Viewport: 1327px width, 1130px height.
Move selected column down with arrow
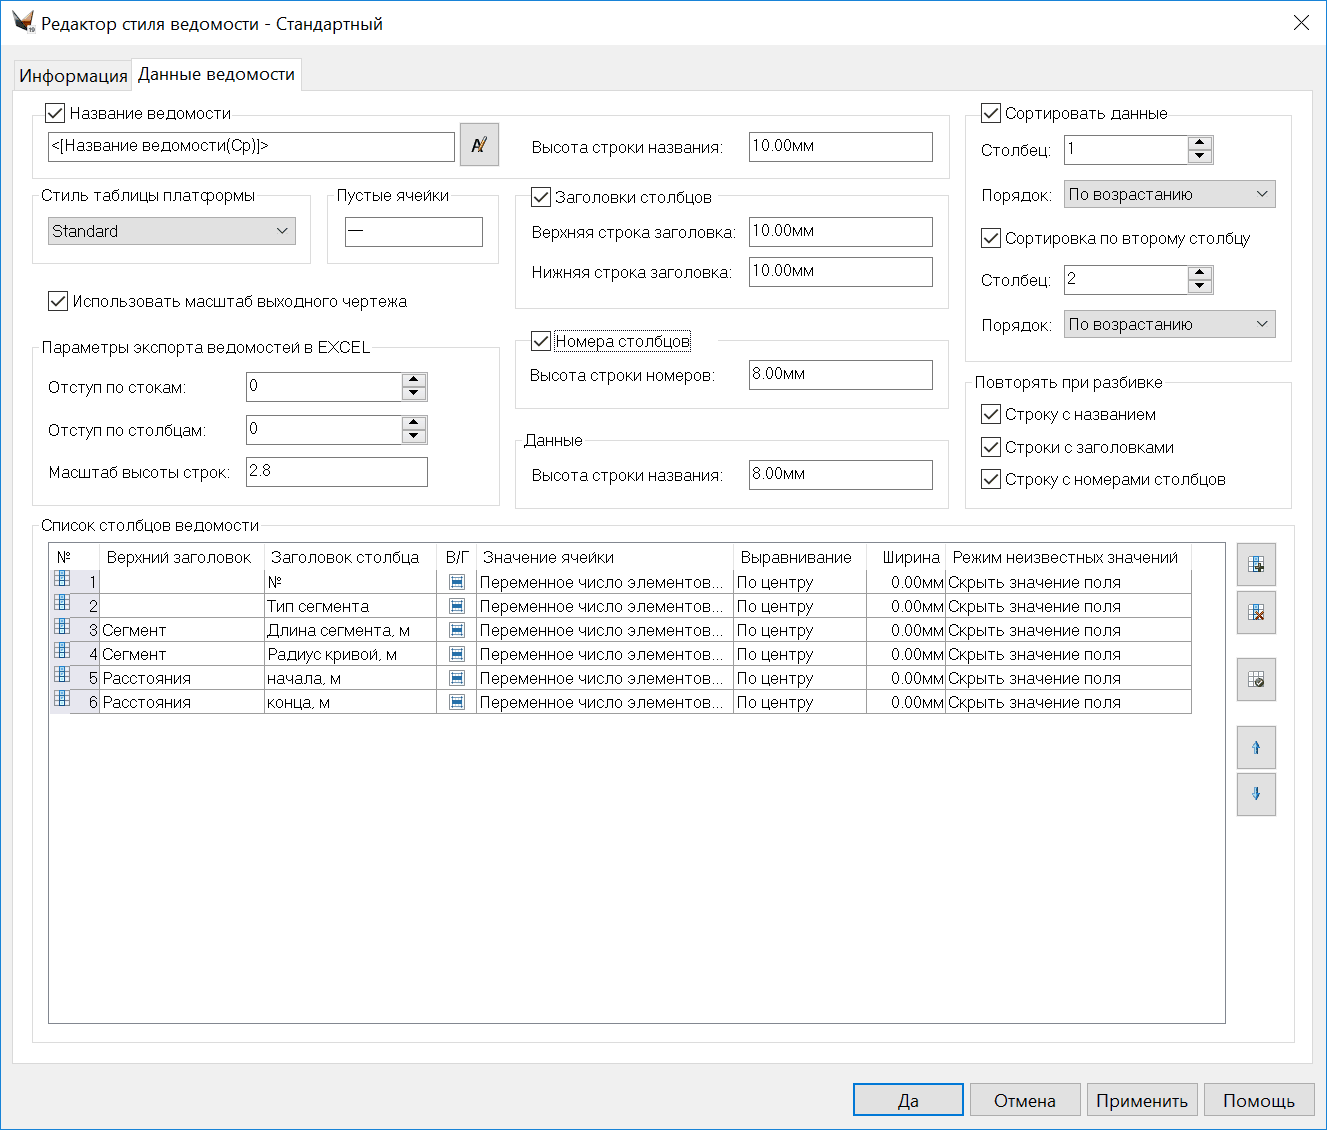(x=1256, y=795)
